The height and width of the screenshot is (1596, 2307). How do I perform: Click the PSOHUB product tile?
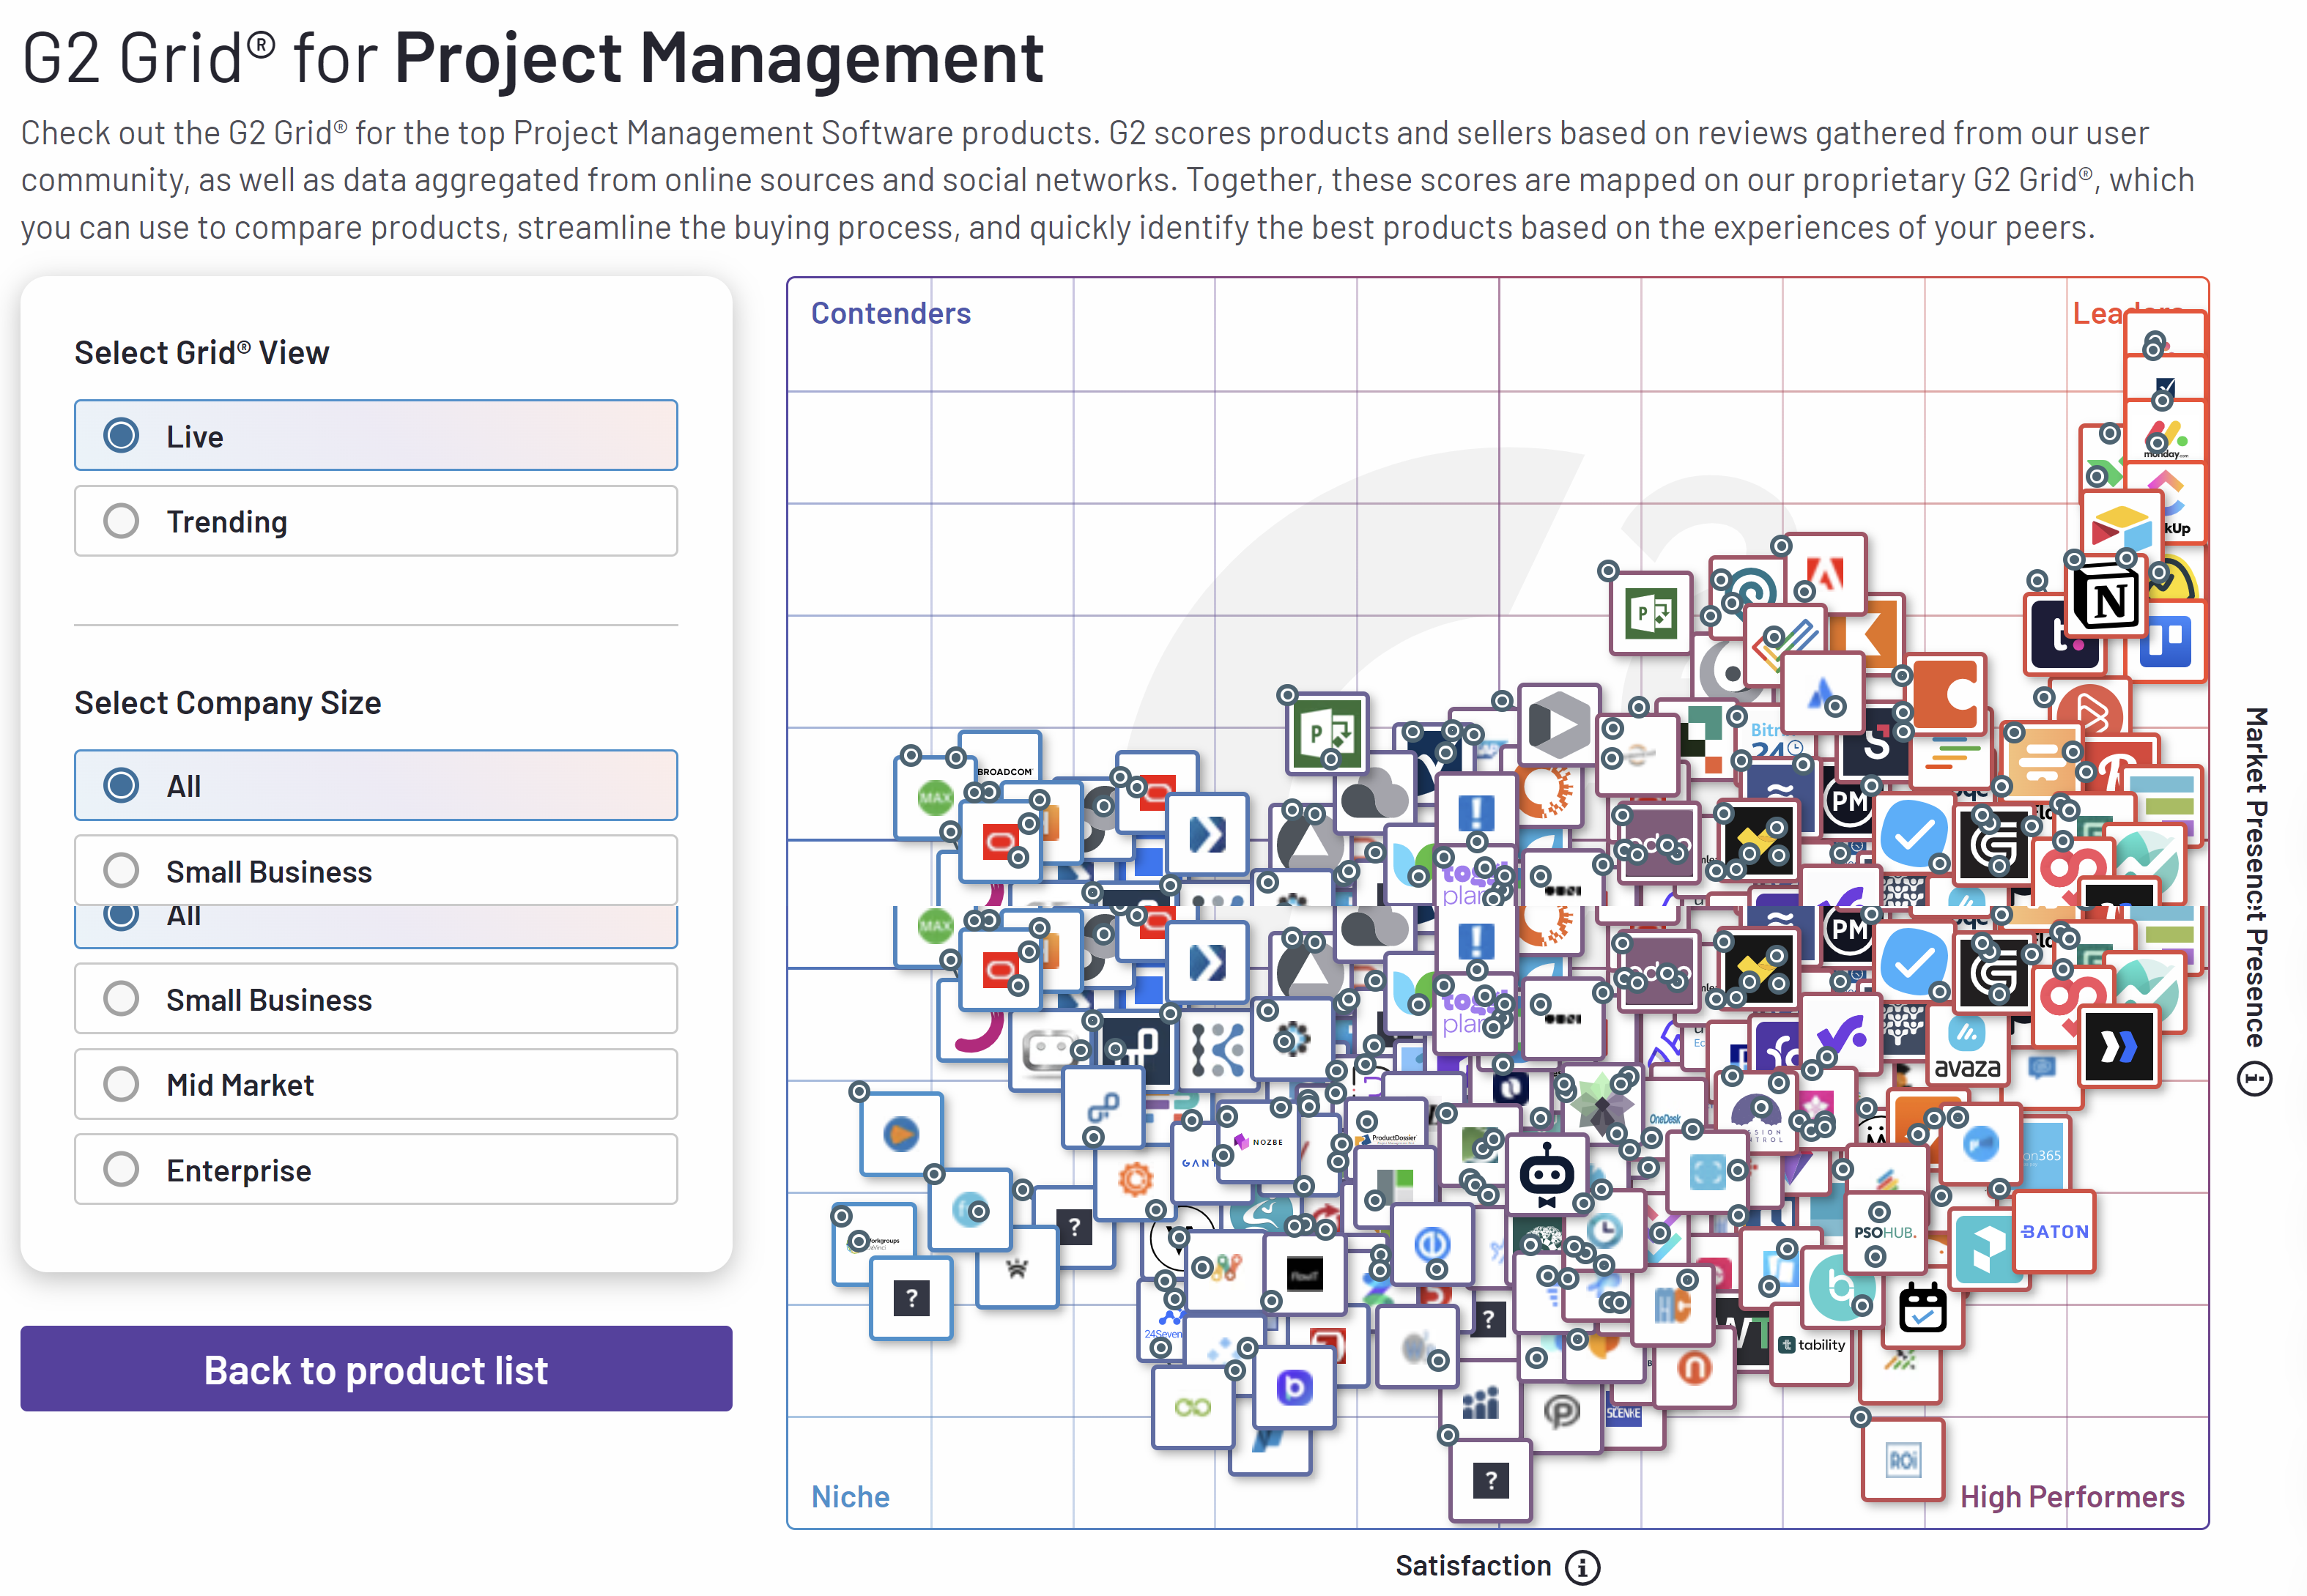pyautogui.click(x=1885, y=1232)
